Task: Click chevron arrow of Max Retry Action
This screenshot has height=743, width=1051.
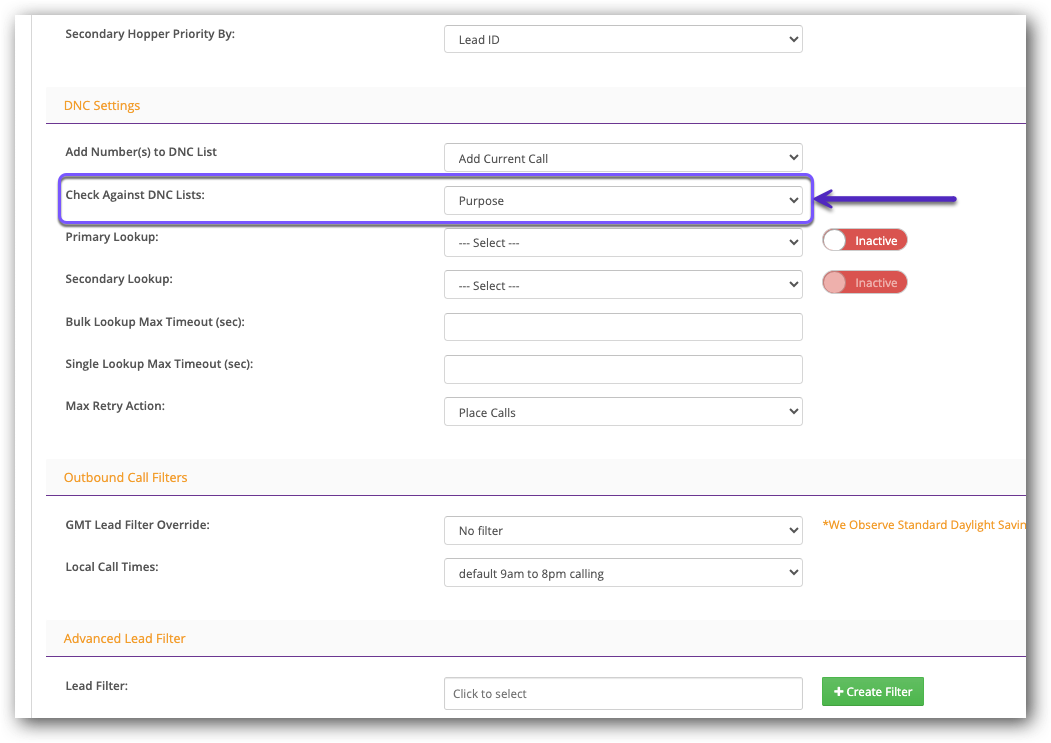Action: [x=793, y=412]
